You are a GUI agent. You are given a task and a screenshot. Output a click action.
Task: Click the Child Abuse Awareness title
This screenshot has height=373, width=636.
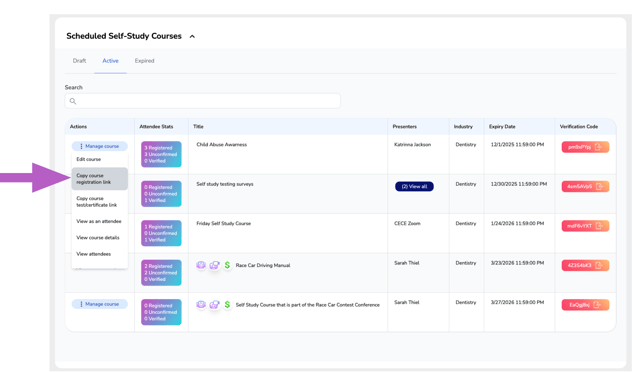pyautogui.click(x=221, y=145)
